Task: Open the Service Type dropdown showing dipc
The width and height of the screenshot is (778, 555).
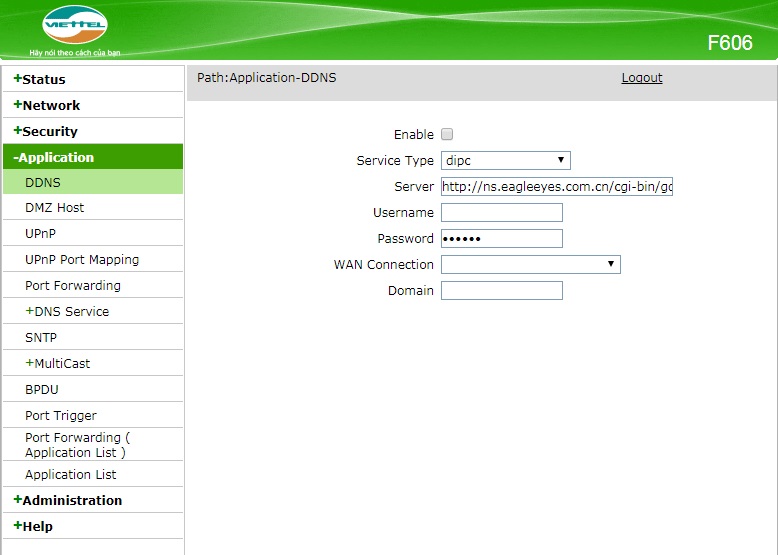Action: [x=506, y=160]
